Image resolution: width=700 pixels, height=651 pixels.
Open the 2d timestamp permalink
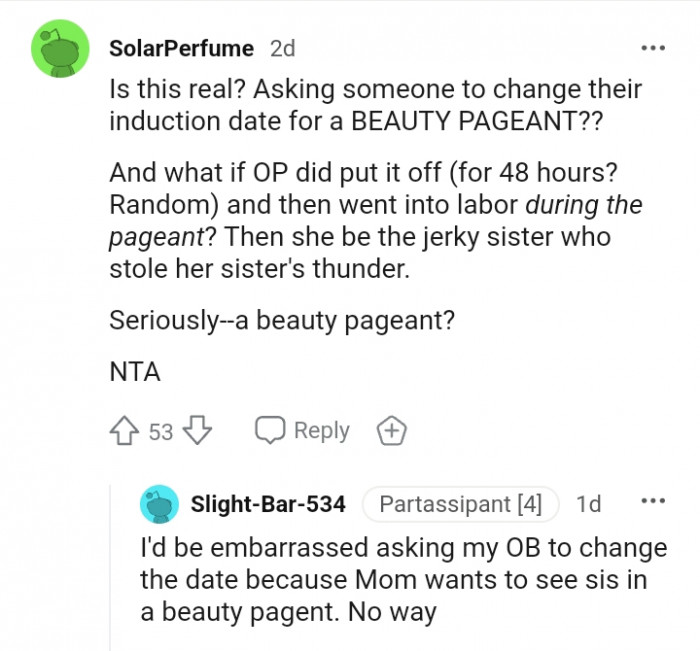[282, 48]
